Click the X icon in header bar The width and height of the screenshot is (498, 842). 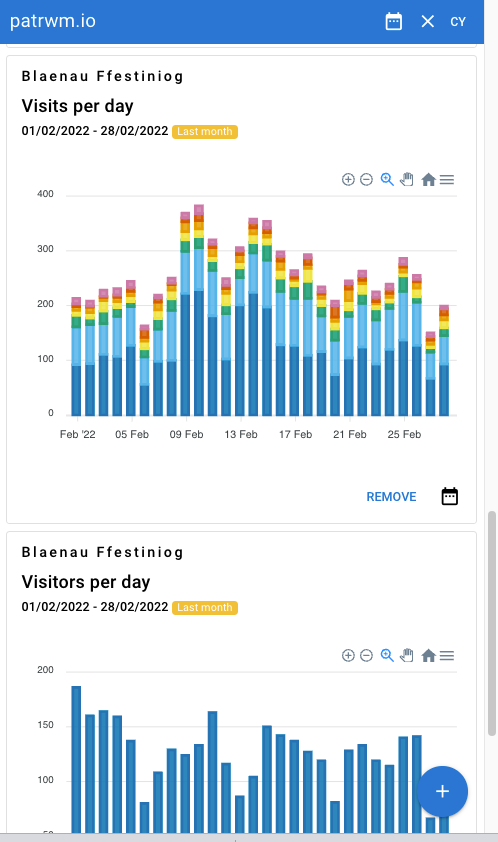[x=428, y=21]
